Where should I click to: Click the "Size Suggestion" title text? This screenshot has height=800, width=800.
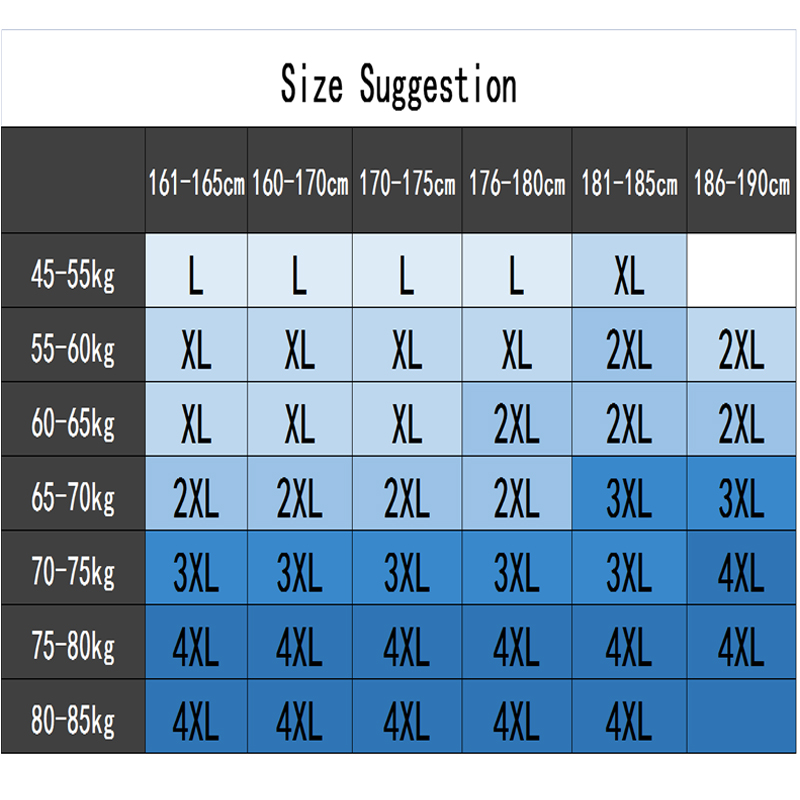(x=398, y=84)
